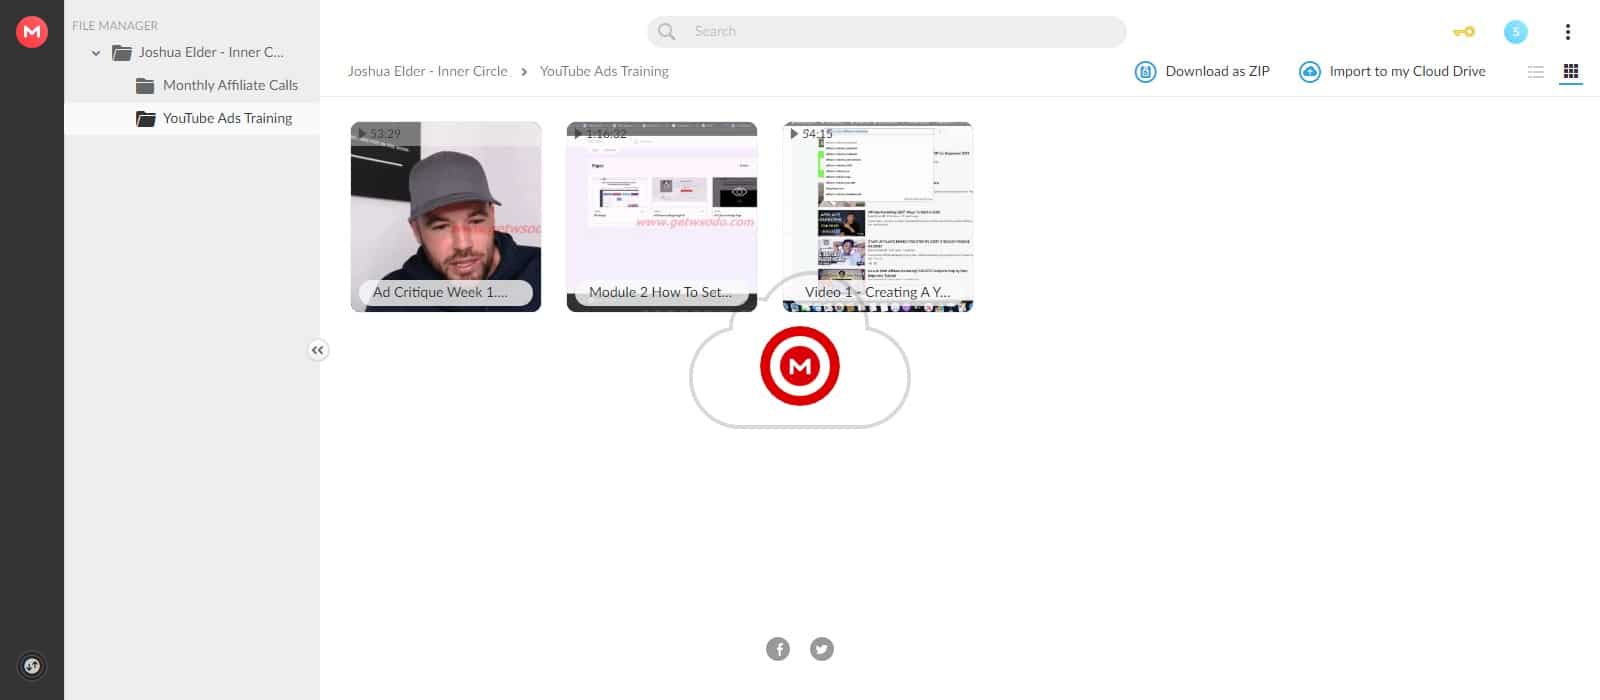Collapse the file manager sidebar panel
Image resolution: width=1600 pixels, height=700 pixels.
pos(317,350)
